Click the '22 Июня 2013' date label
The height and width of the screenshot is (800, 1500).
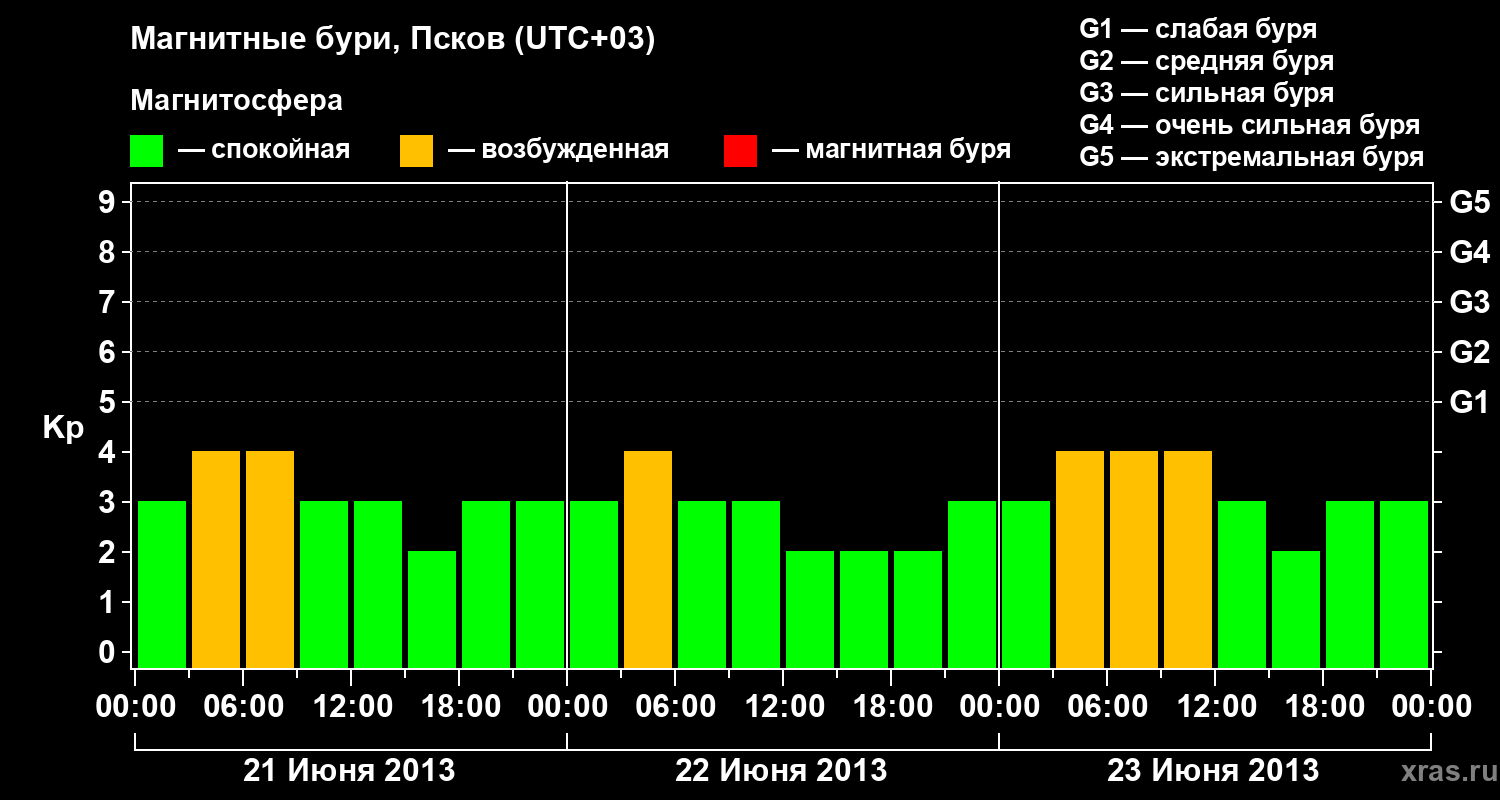pos(781,771)
